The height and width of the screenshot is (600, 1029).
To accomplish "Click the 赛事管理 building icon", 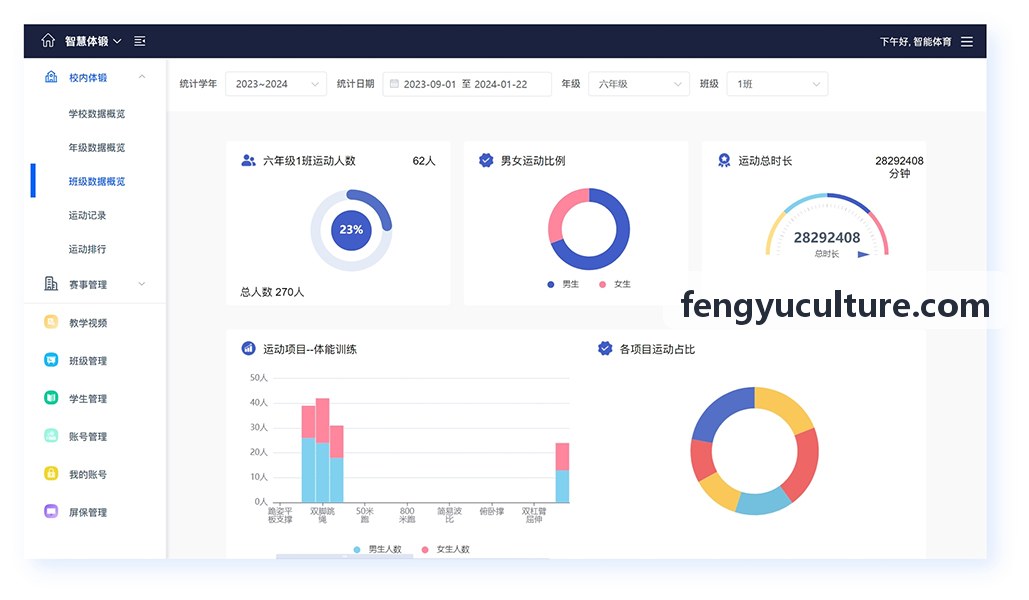I will 51,284.
